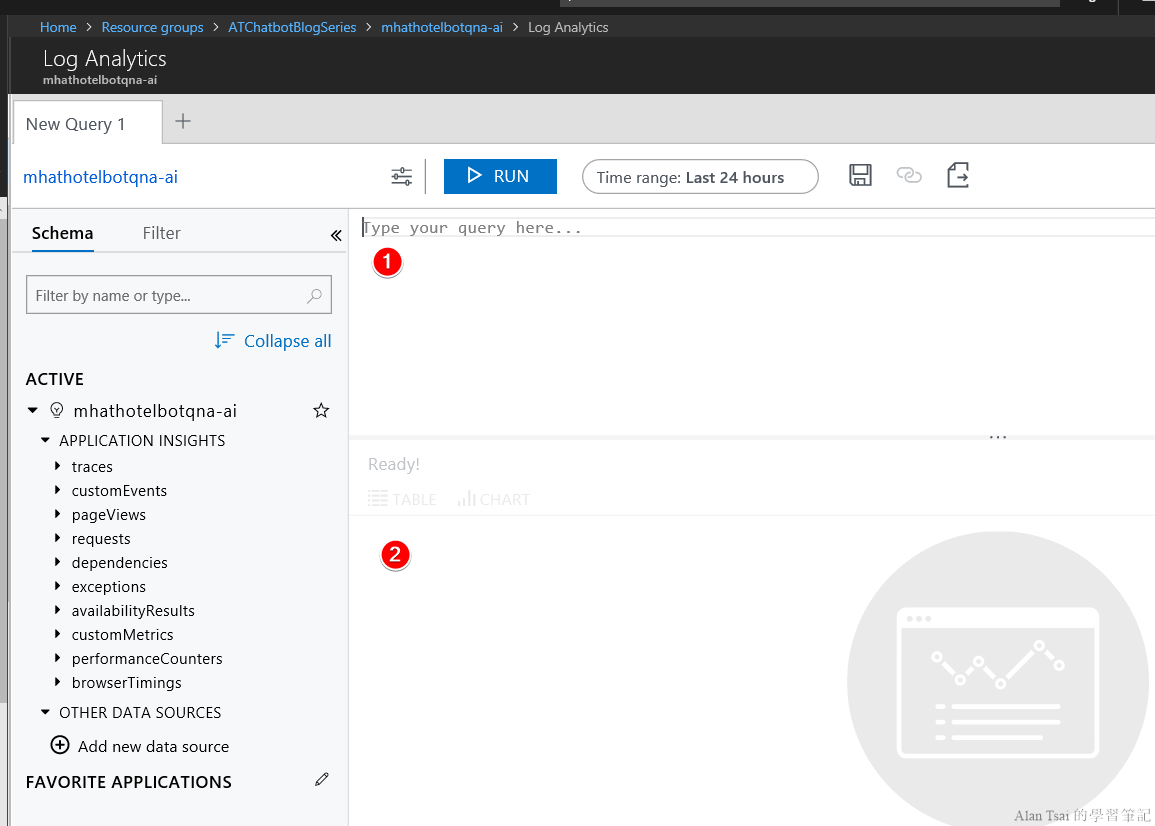Select the dependencies table name
This screenshot has height=826, width=1155.
[119, 562]
